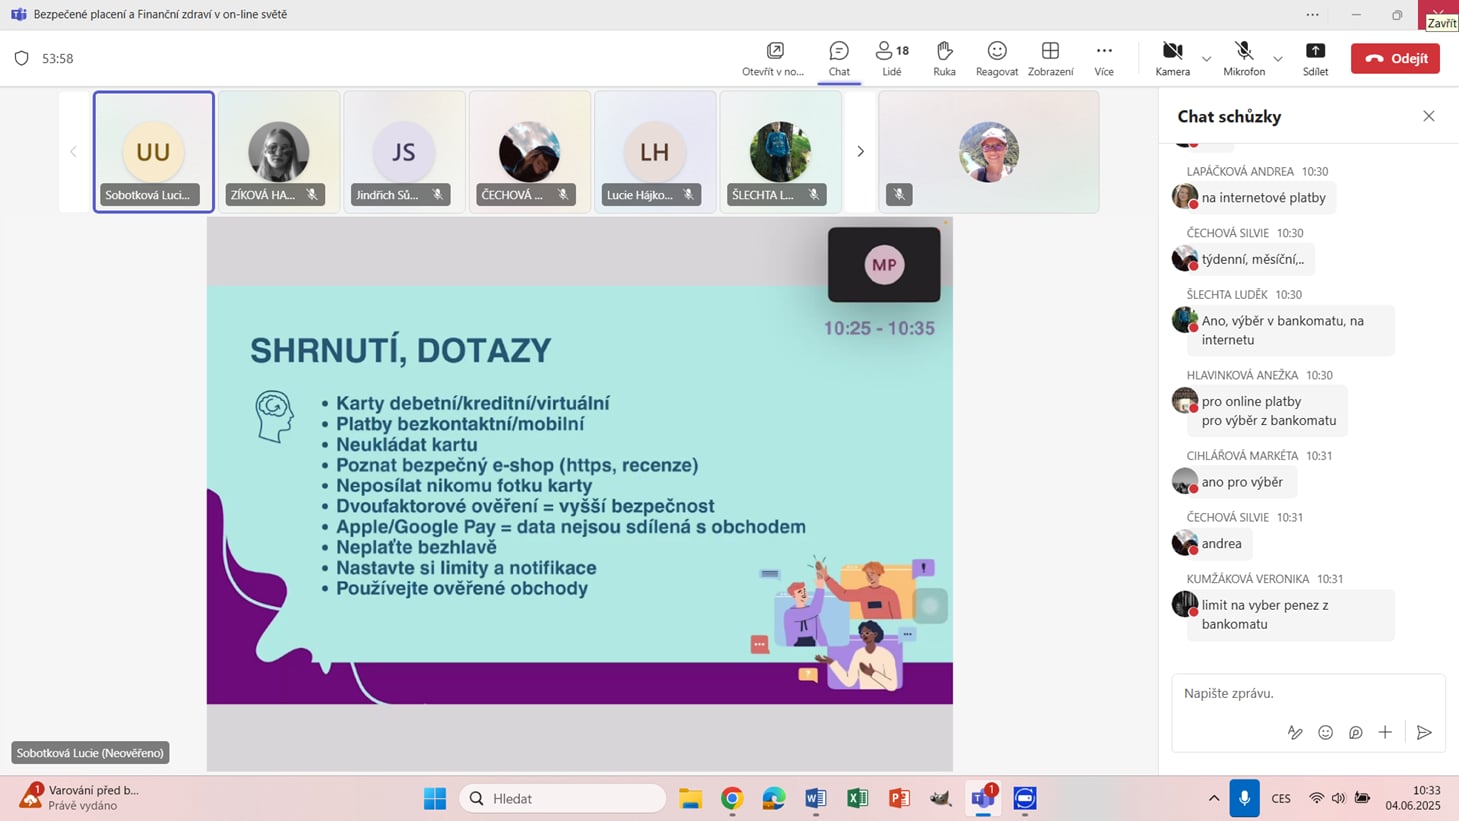
Task: Expand the camera options dropdown arrow
Action: 1206,59
